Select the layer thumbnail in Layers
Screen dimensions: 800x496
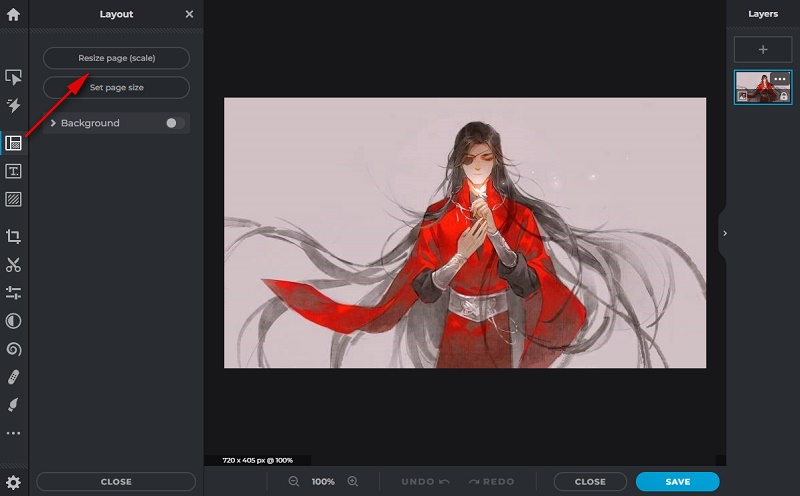click(x=763, y=87)
